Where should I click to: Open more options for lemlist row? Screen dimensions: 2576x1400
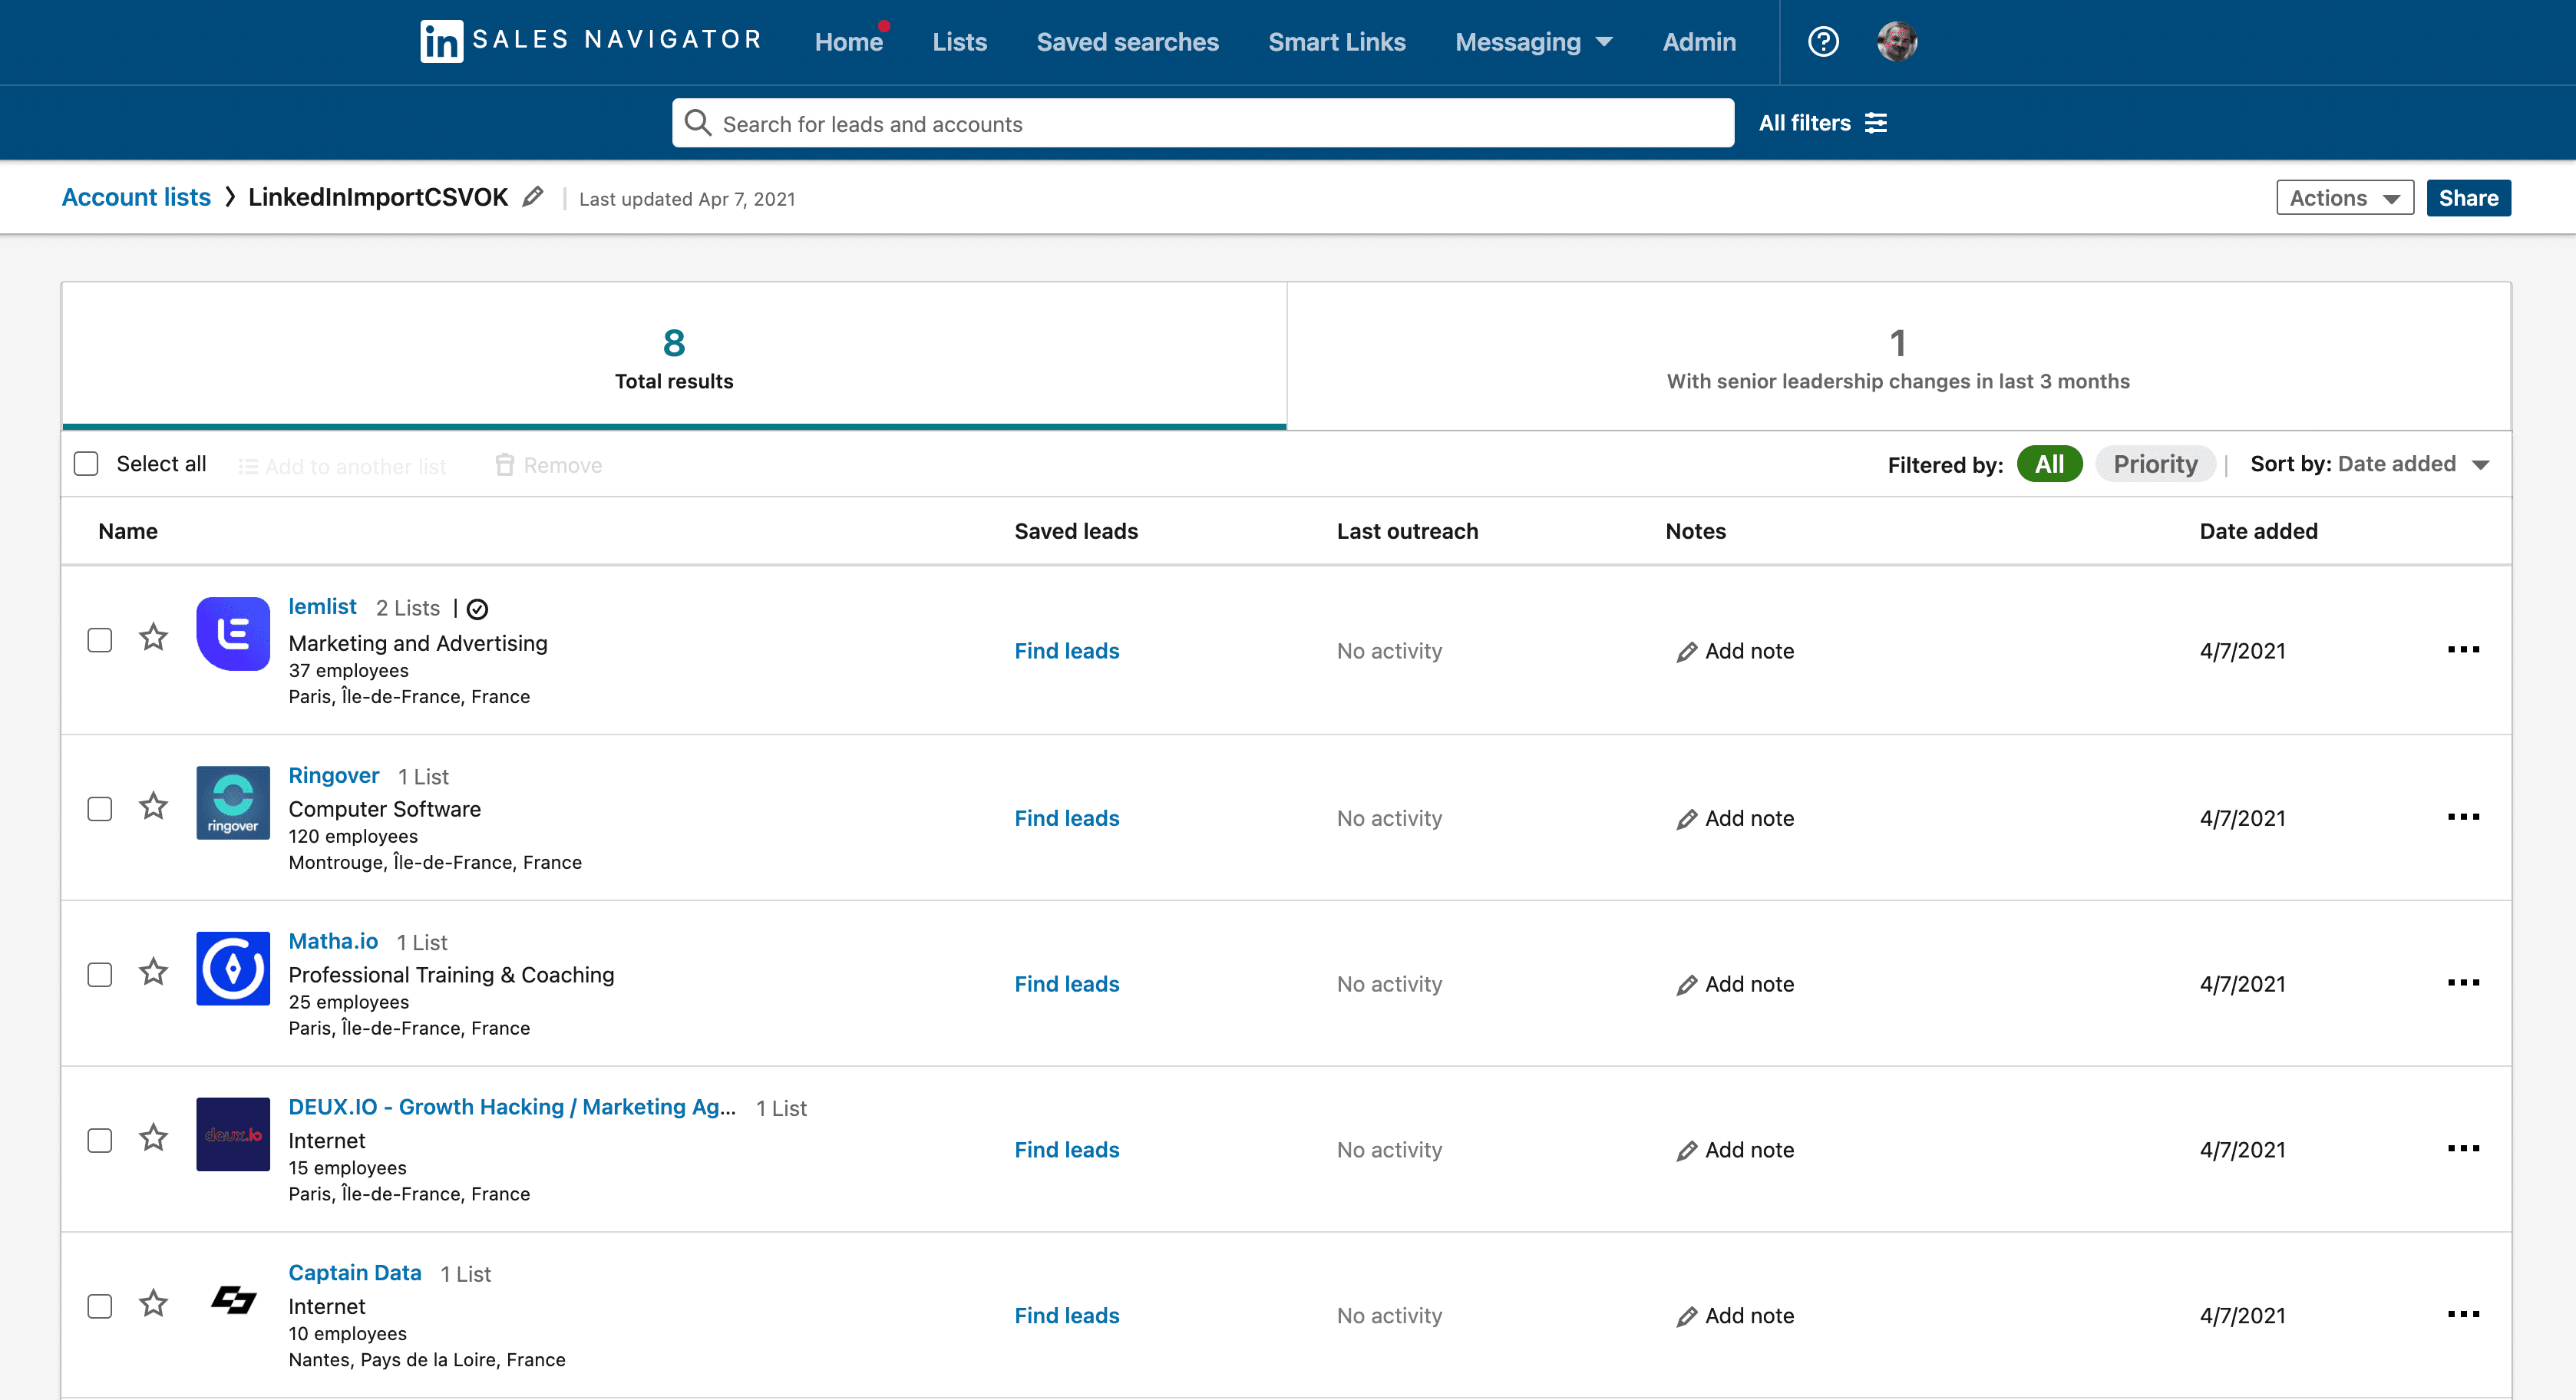point(2463,650)
